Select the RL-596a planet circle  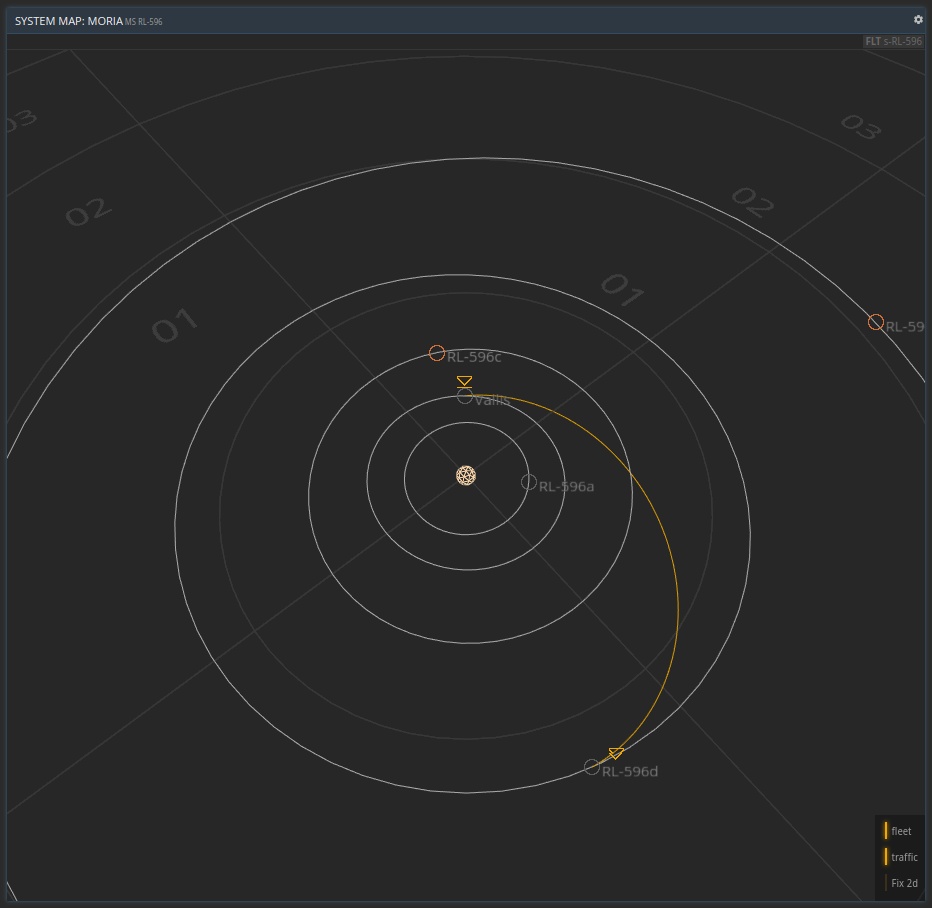(x=529, y=482)
